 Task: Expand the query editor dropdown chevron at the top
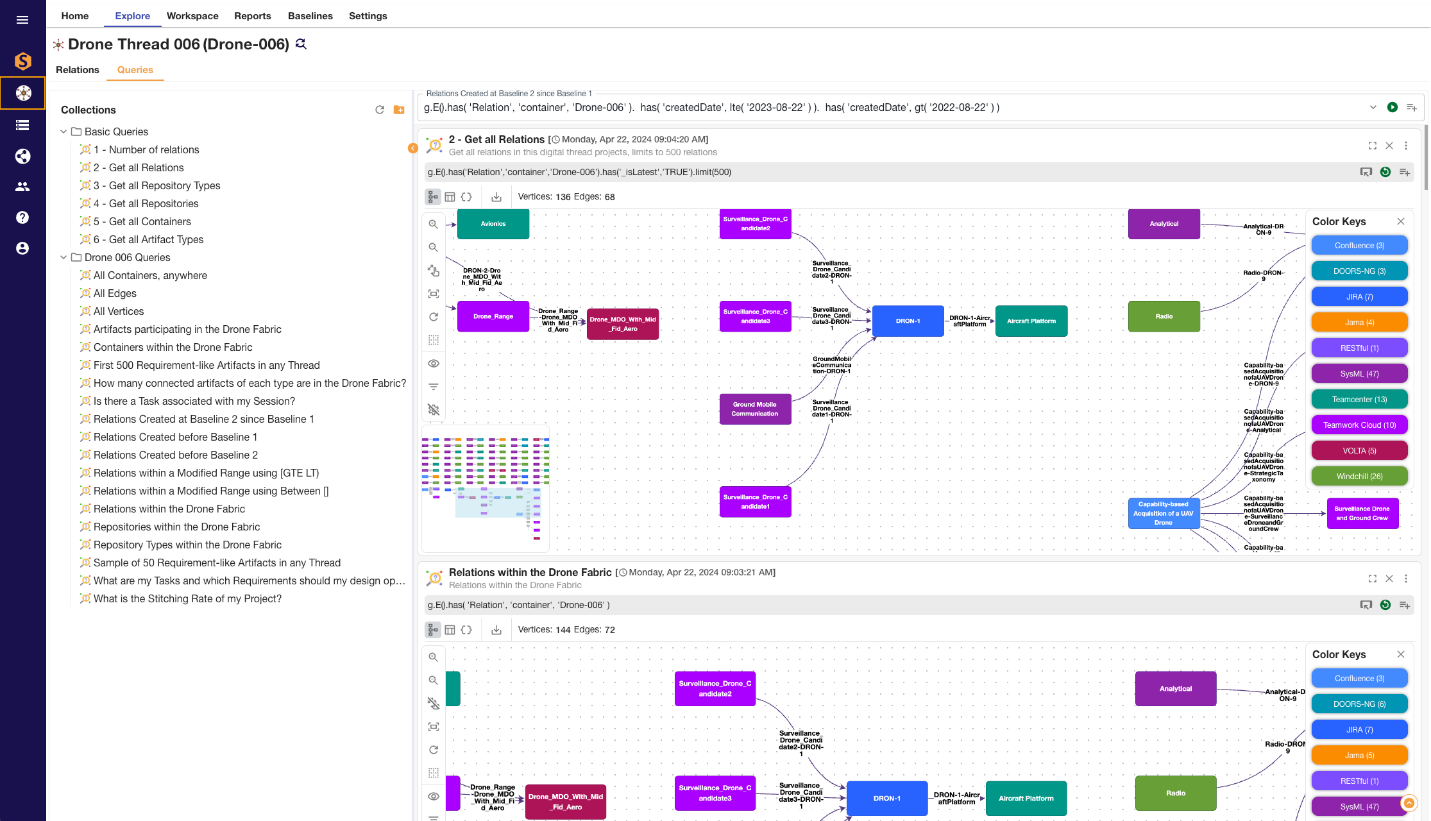1373,107
